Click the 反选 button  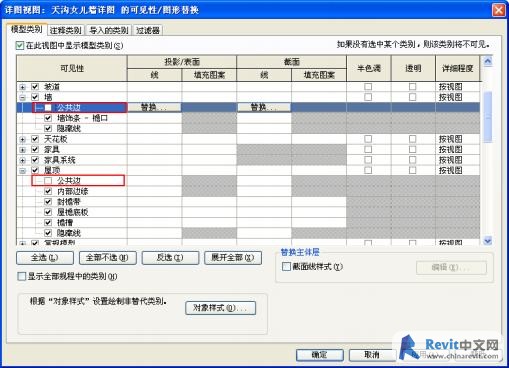(x=170, y=258)
